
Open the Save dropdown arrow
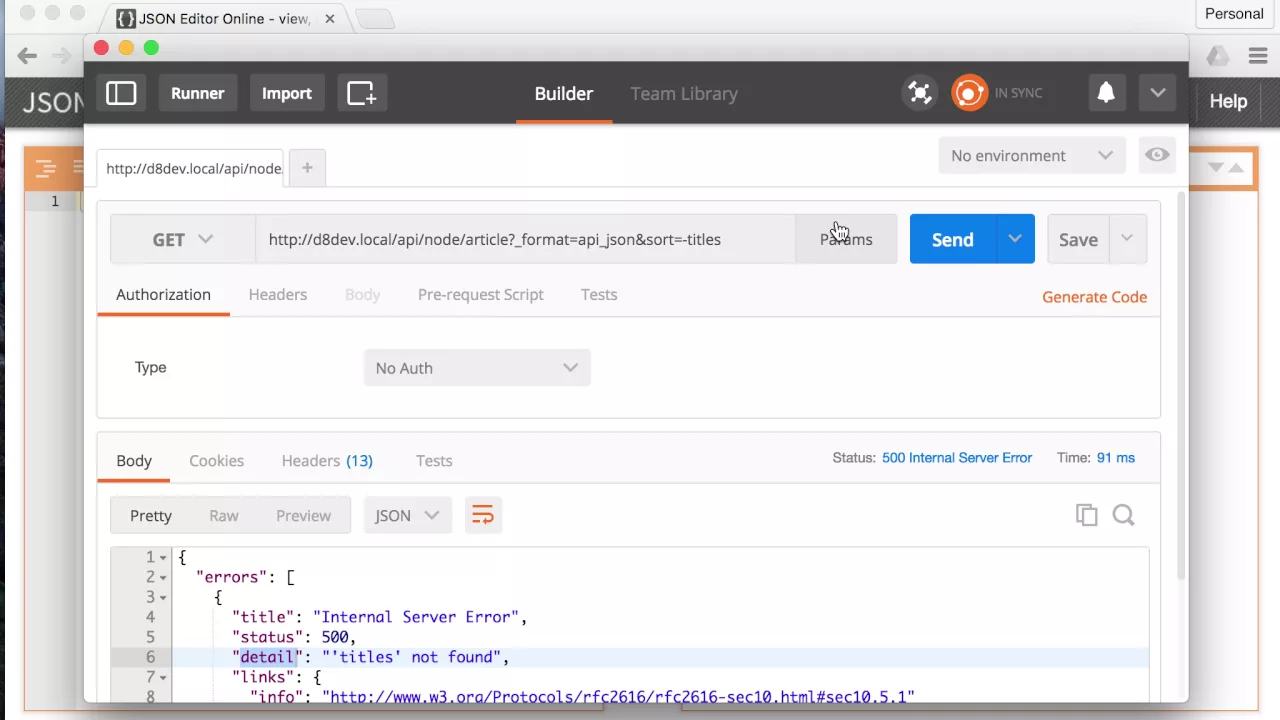coord(1127,239)
